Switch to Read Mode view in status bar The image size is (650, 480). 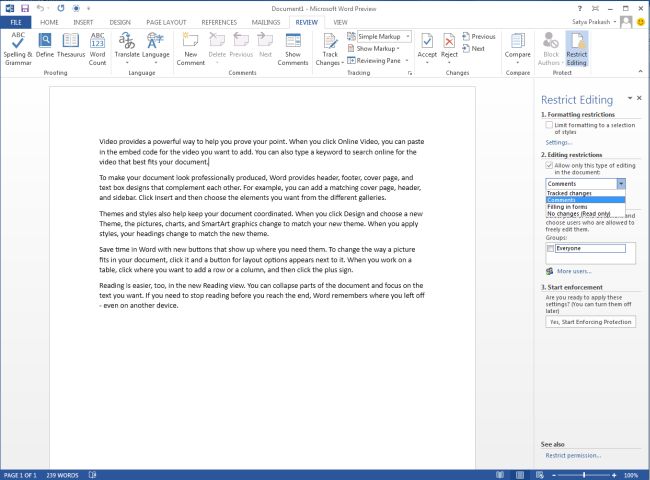coord(500,475)
